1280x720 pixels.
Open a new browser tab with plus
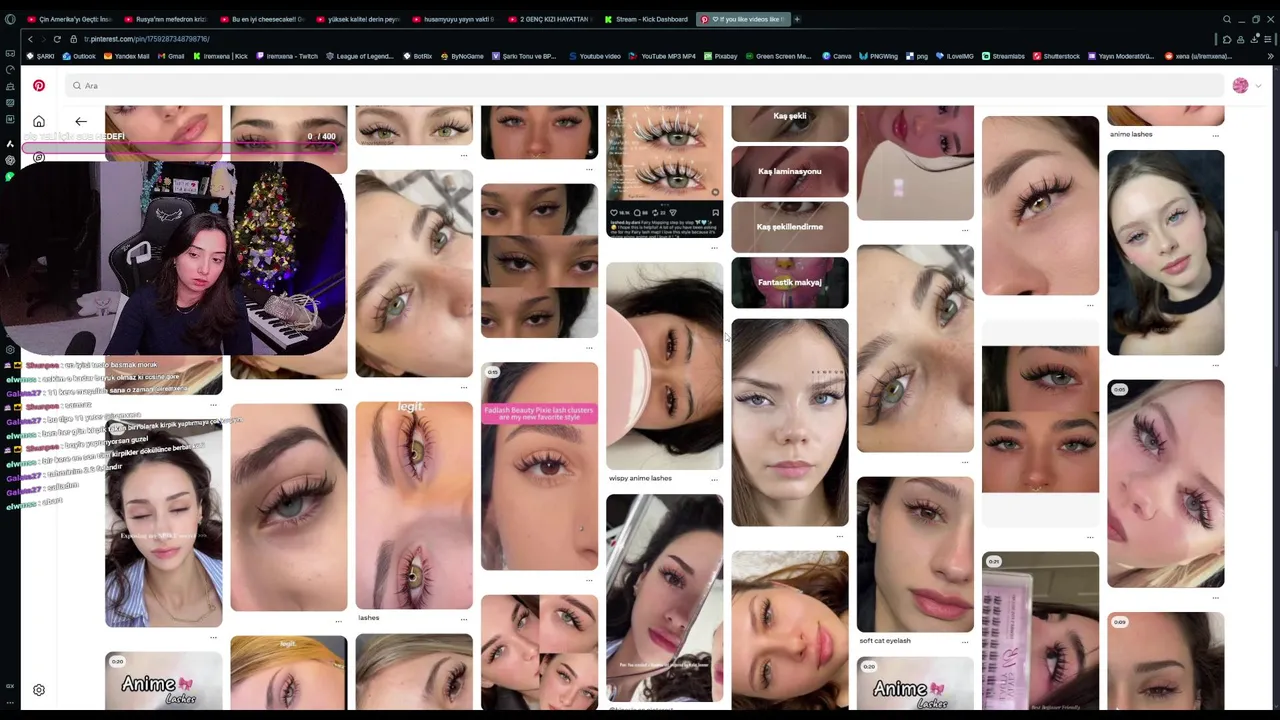[x=797, y=19]
